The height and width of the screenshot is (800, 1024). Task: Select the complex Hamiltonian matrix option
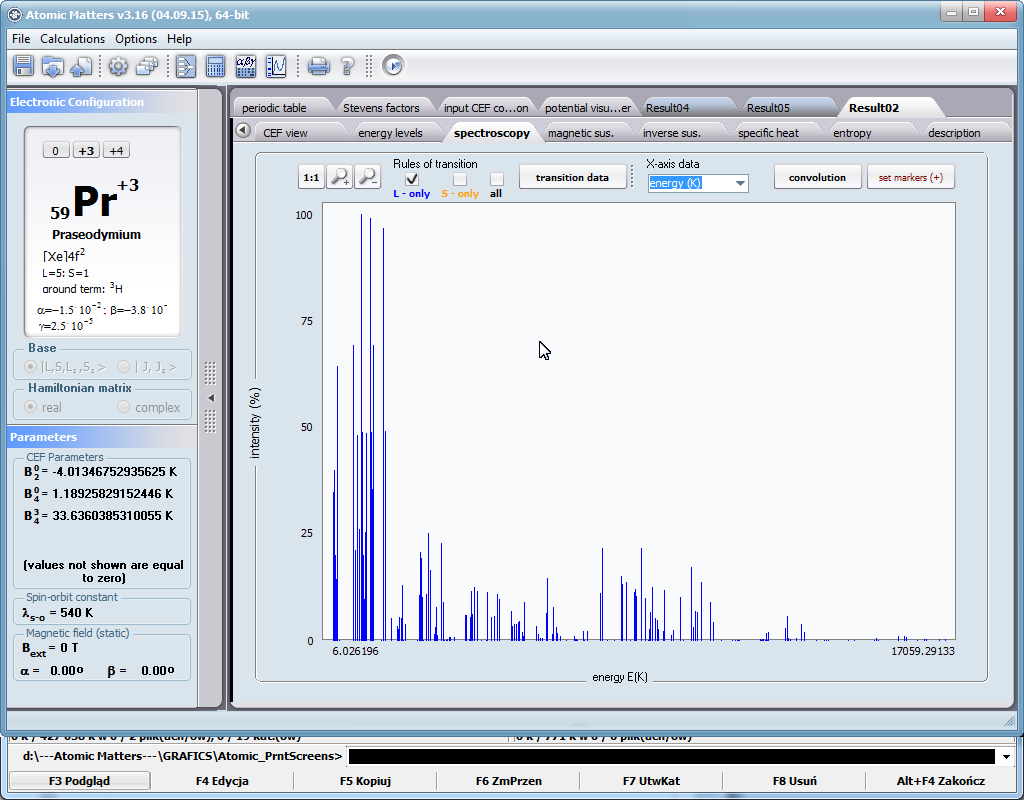[125, 407]
